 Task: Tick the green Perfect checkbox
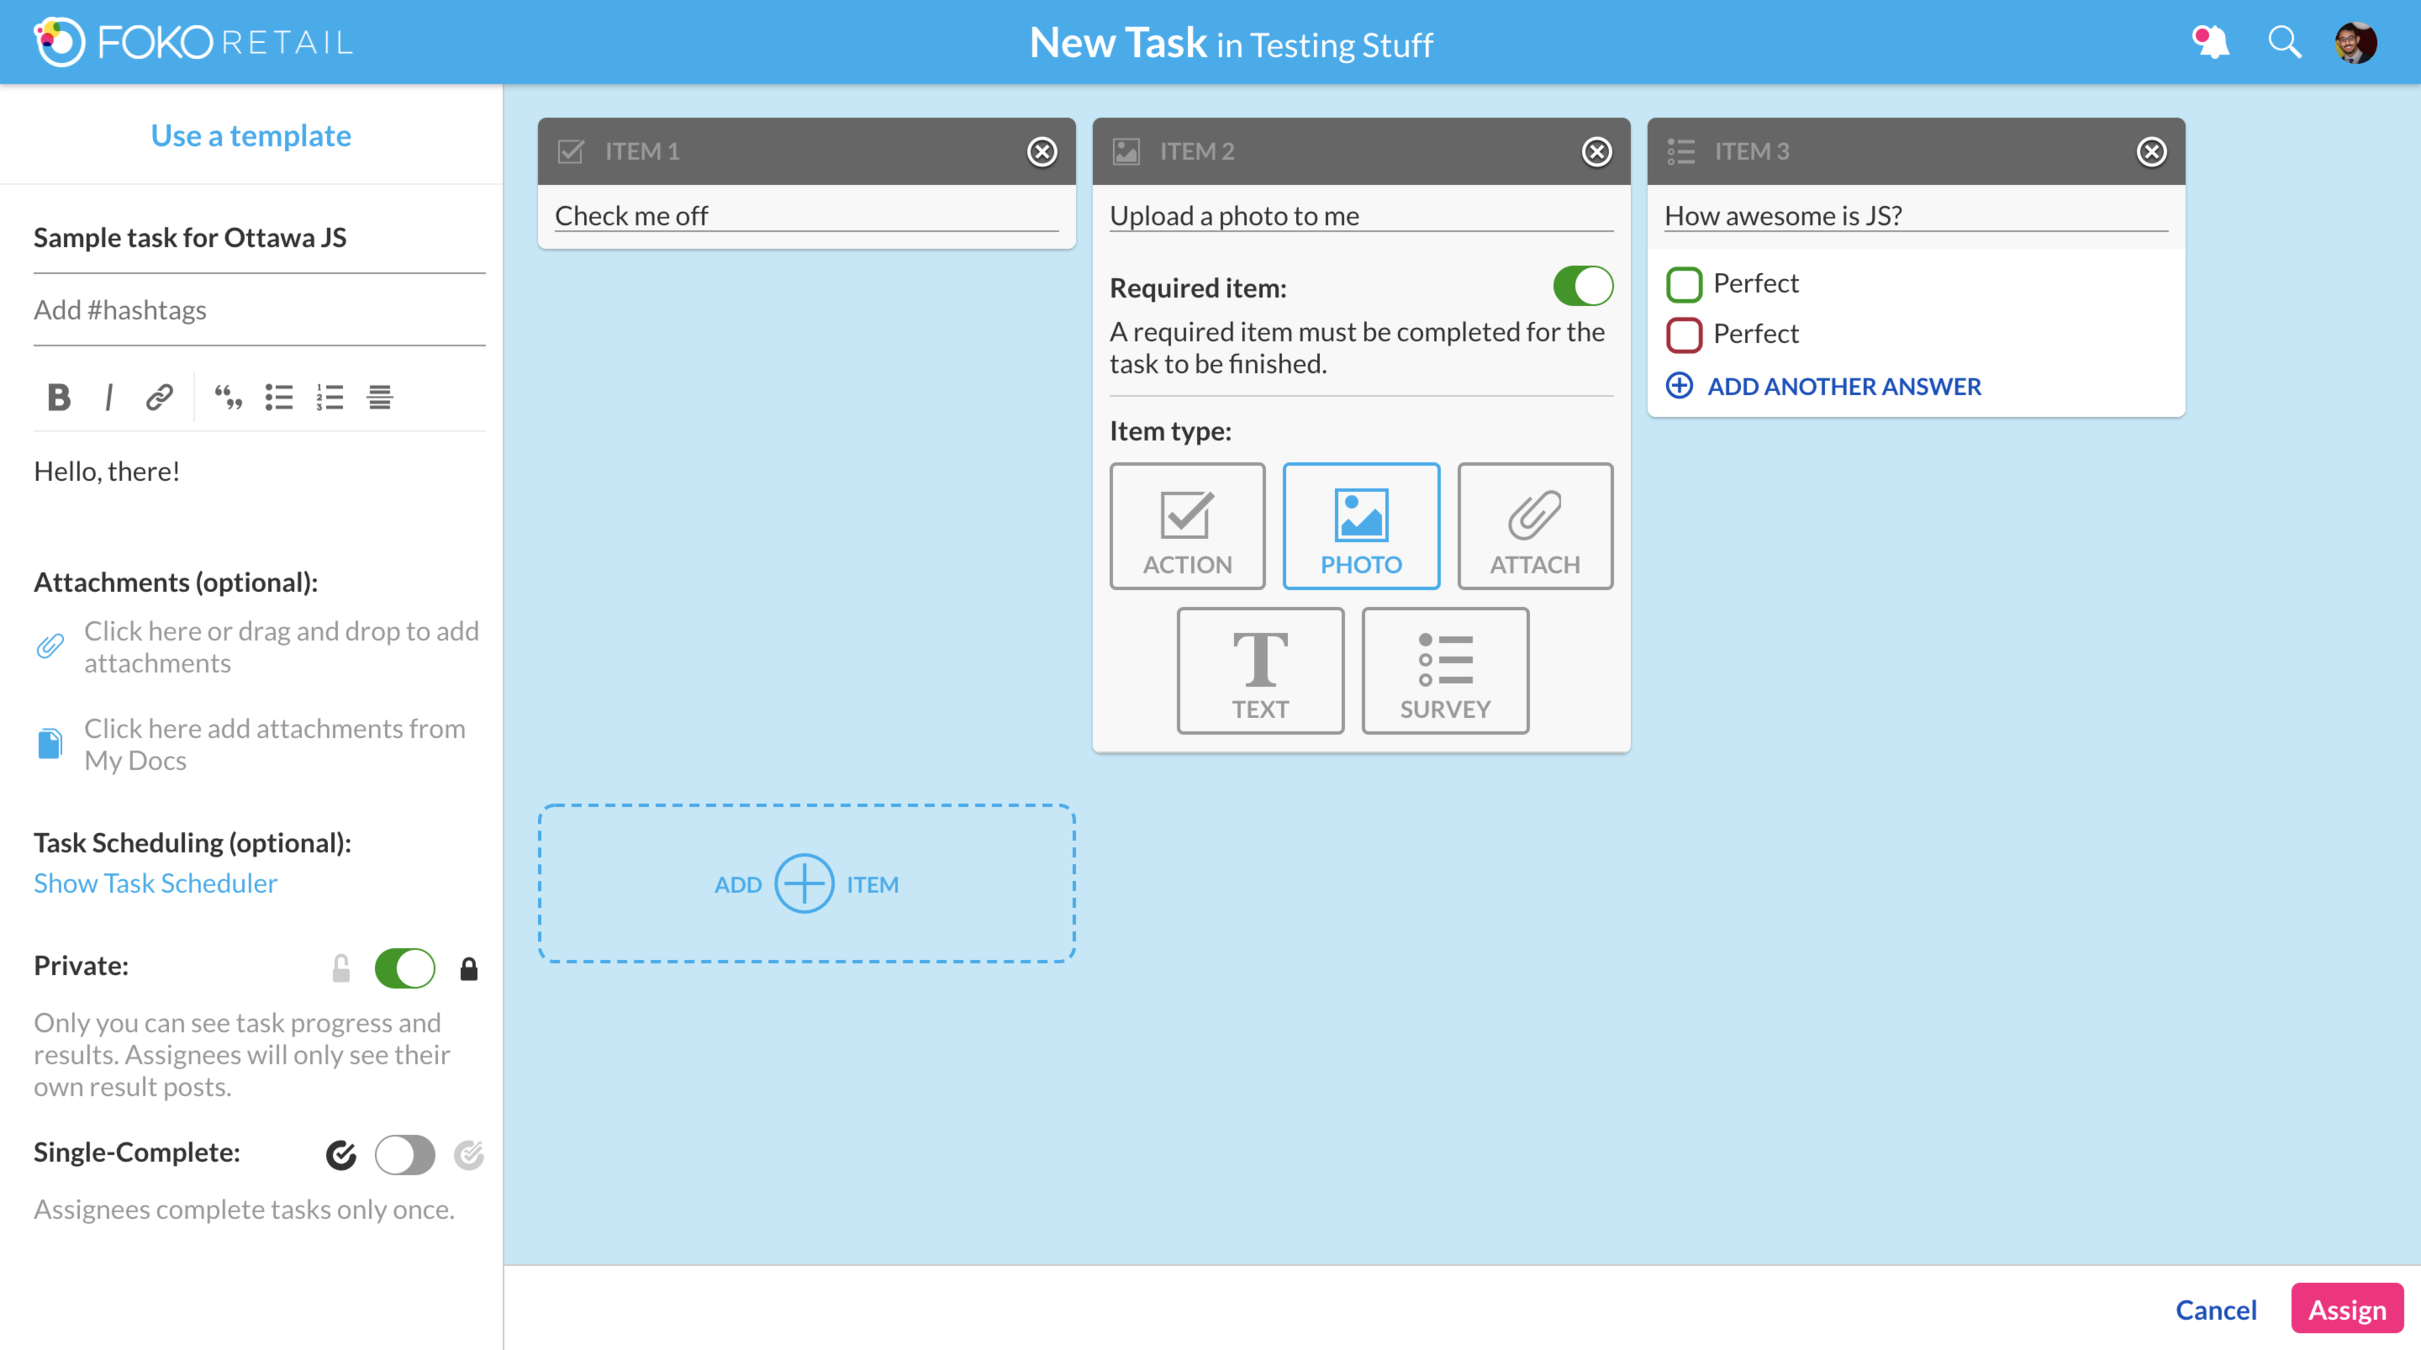coord(1684,284)
